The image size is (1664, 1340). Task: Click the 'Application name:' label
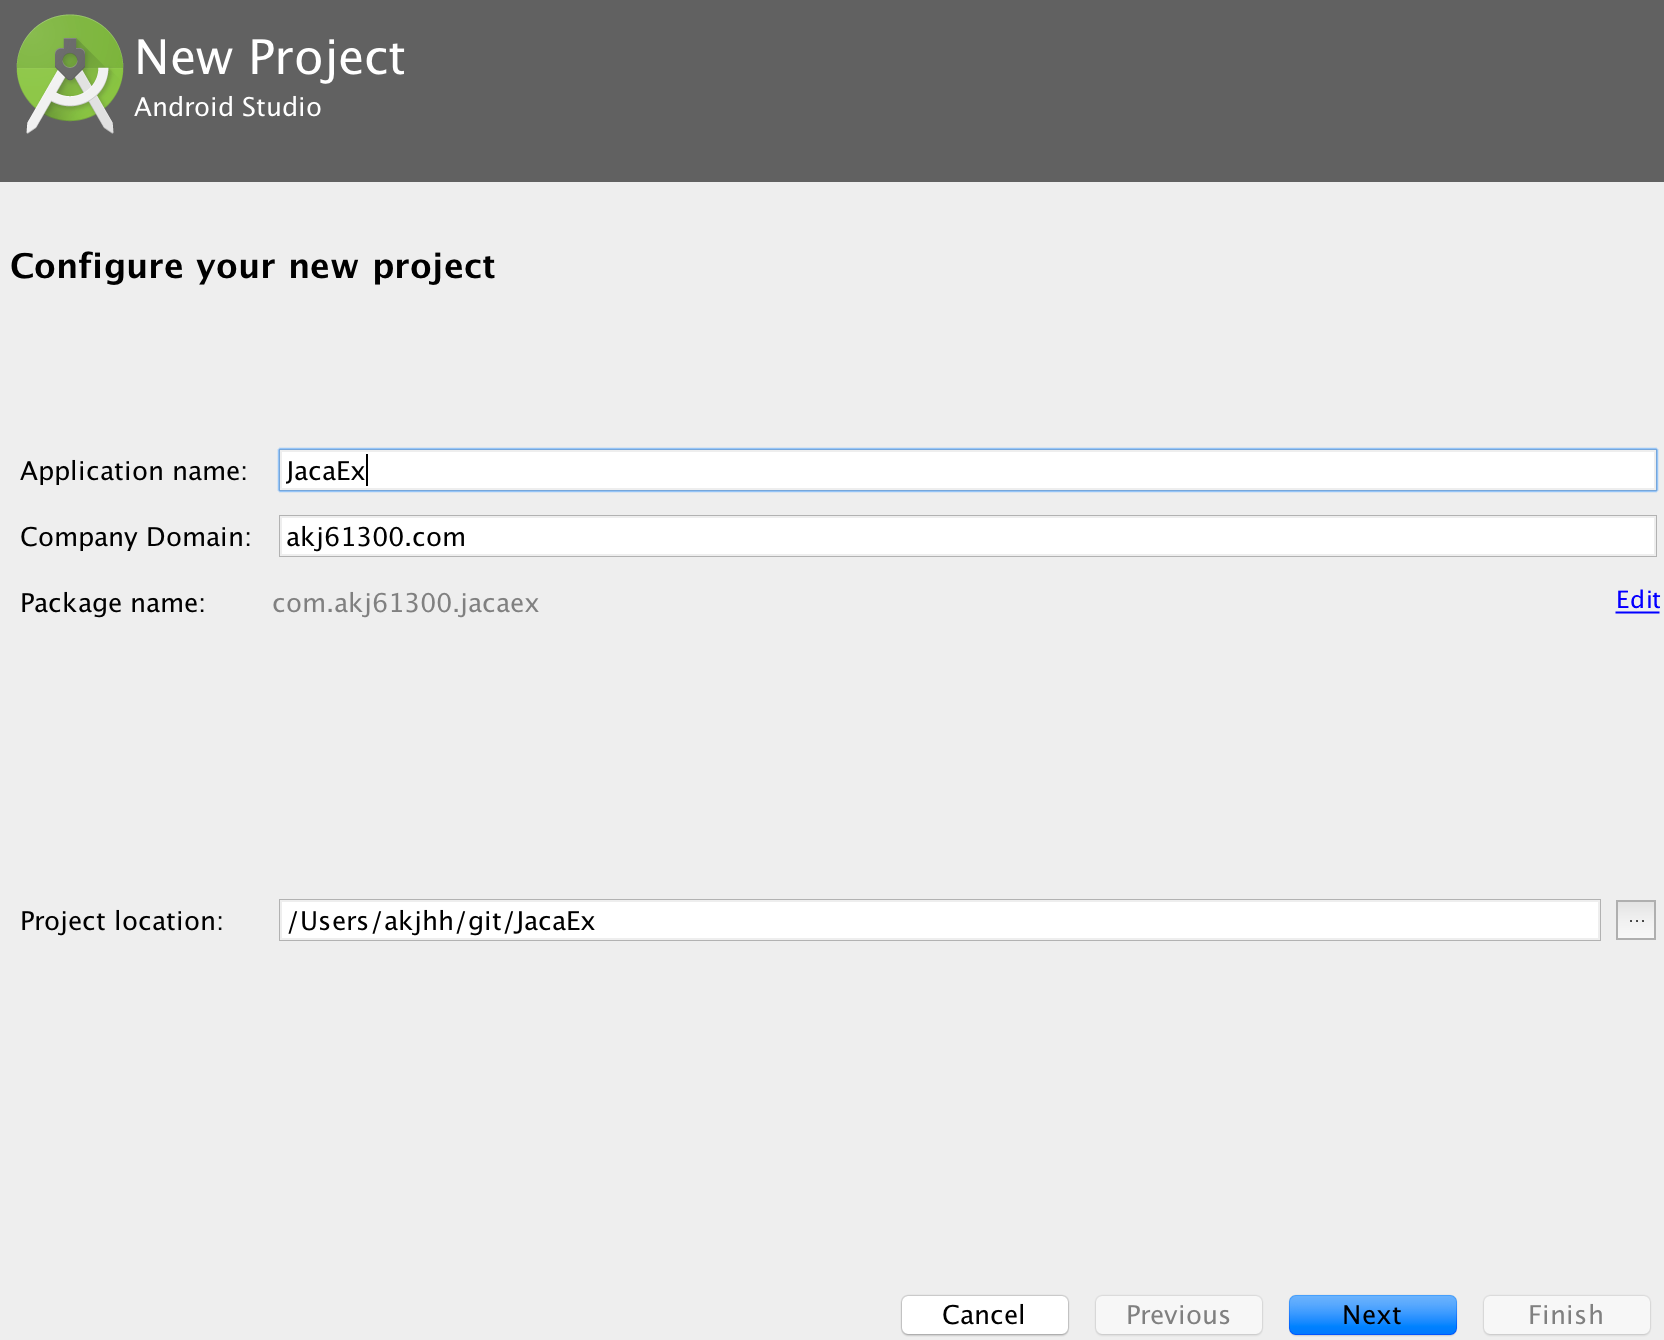(134, 471)
